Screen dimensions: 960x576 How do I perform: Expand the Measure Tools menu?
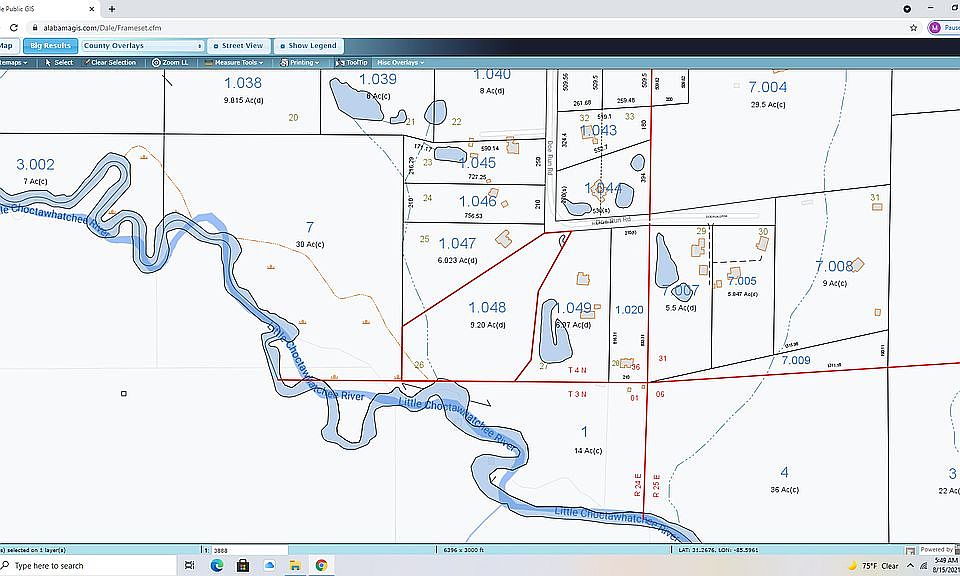tap(235, 62)
